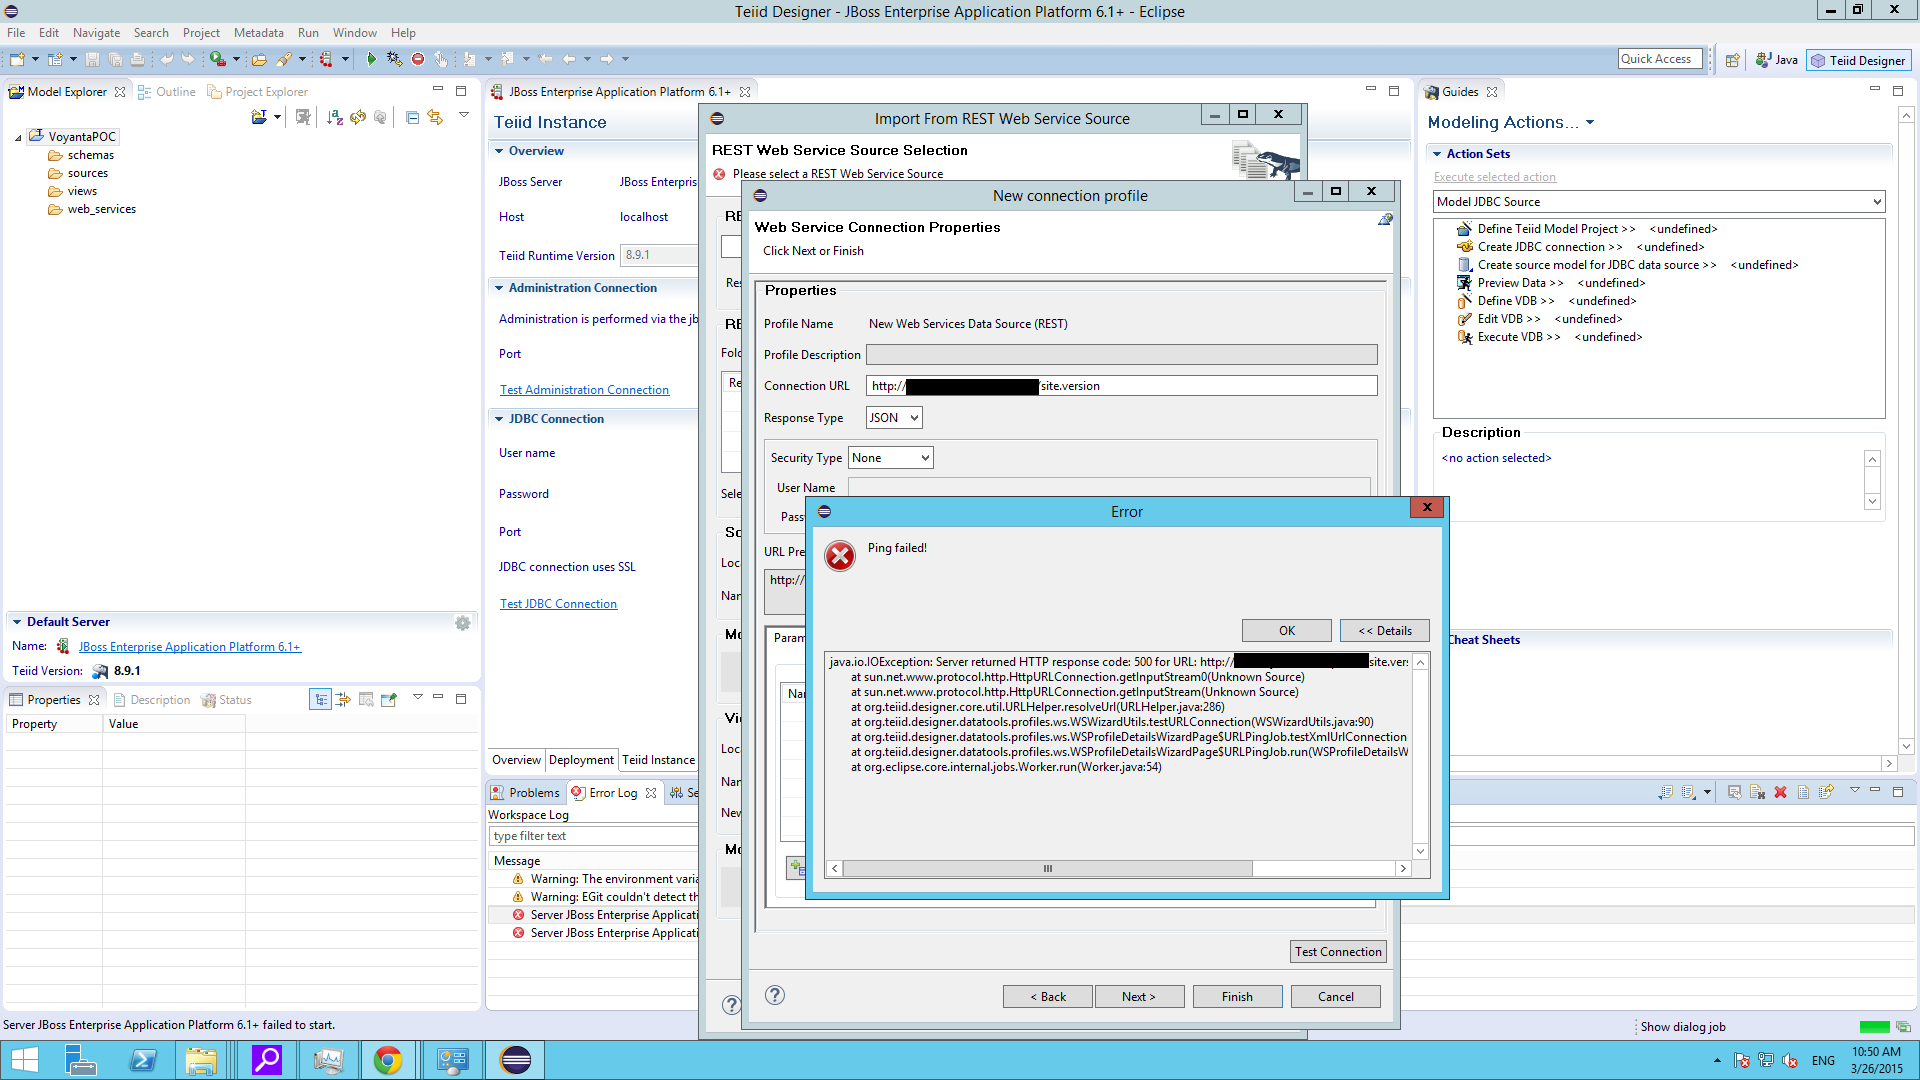Viewport: 1920px width, 1080px height.
Task: Open File Explorer from the taskbar
Action: [x=201, y=1060]
